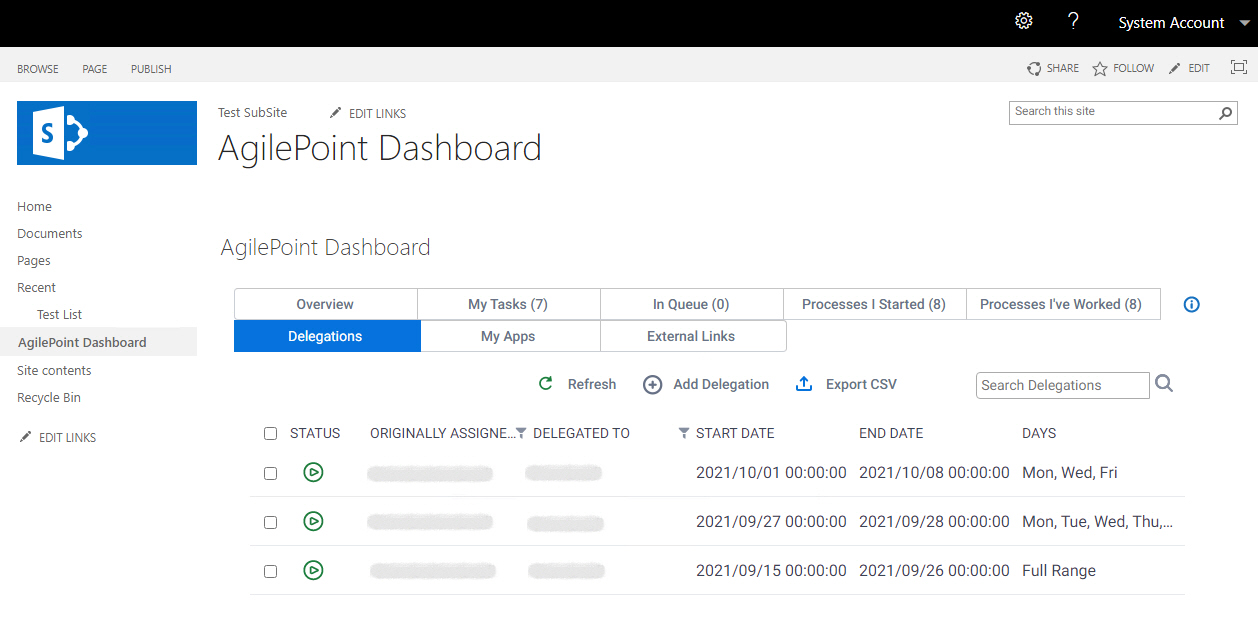Click the Full Range days cell
This screenshot has width=1258, height=640.
[x=1059, y=571]
